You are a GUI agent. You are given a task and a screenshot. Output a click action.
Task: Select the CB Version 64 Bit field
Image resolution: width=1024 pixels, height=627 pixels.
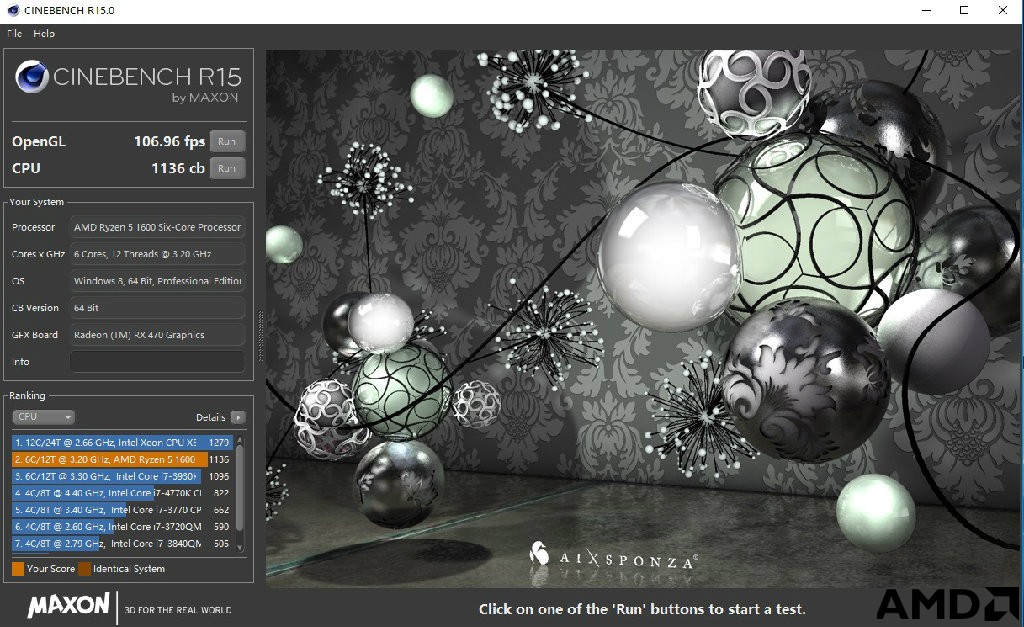(x=157, y=308)
